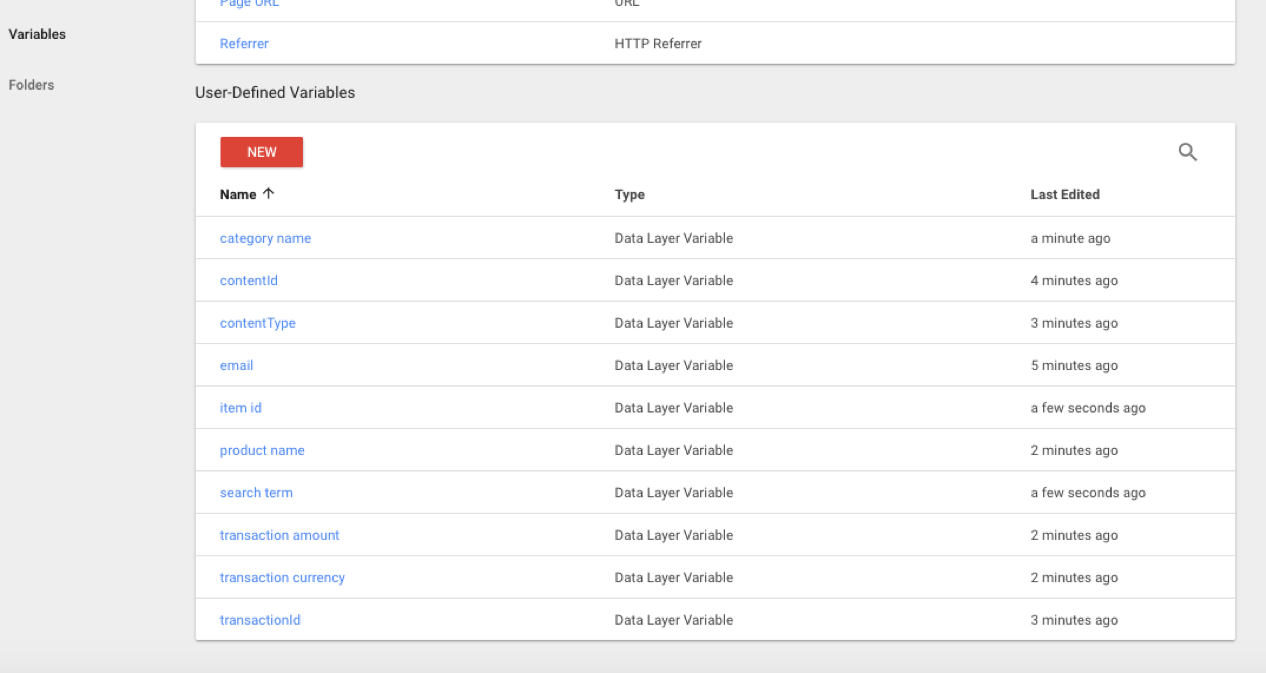Image resolution: width=1266 pixels, height=673 pixels.
Task: Open Folders in the left sidebar
Action: (31, 85)
